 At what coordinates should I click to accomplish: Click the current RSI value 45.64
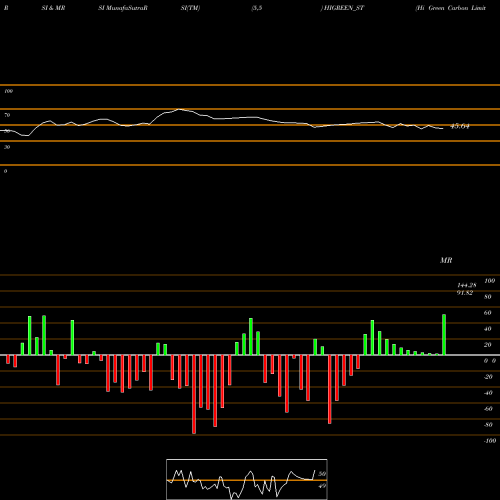pos(460,126)
